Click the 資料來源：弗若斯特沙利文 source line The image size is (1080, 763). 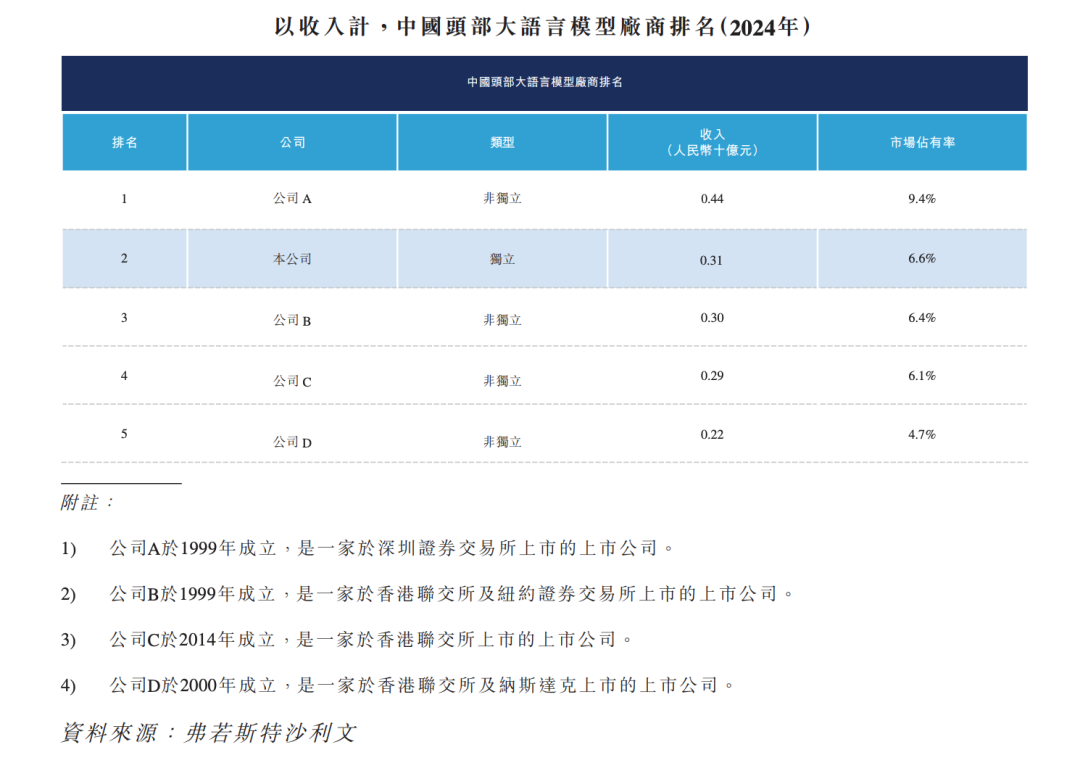tap(208, 732)
